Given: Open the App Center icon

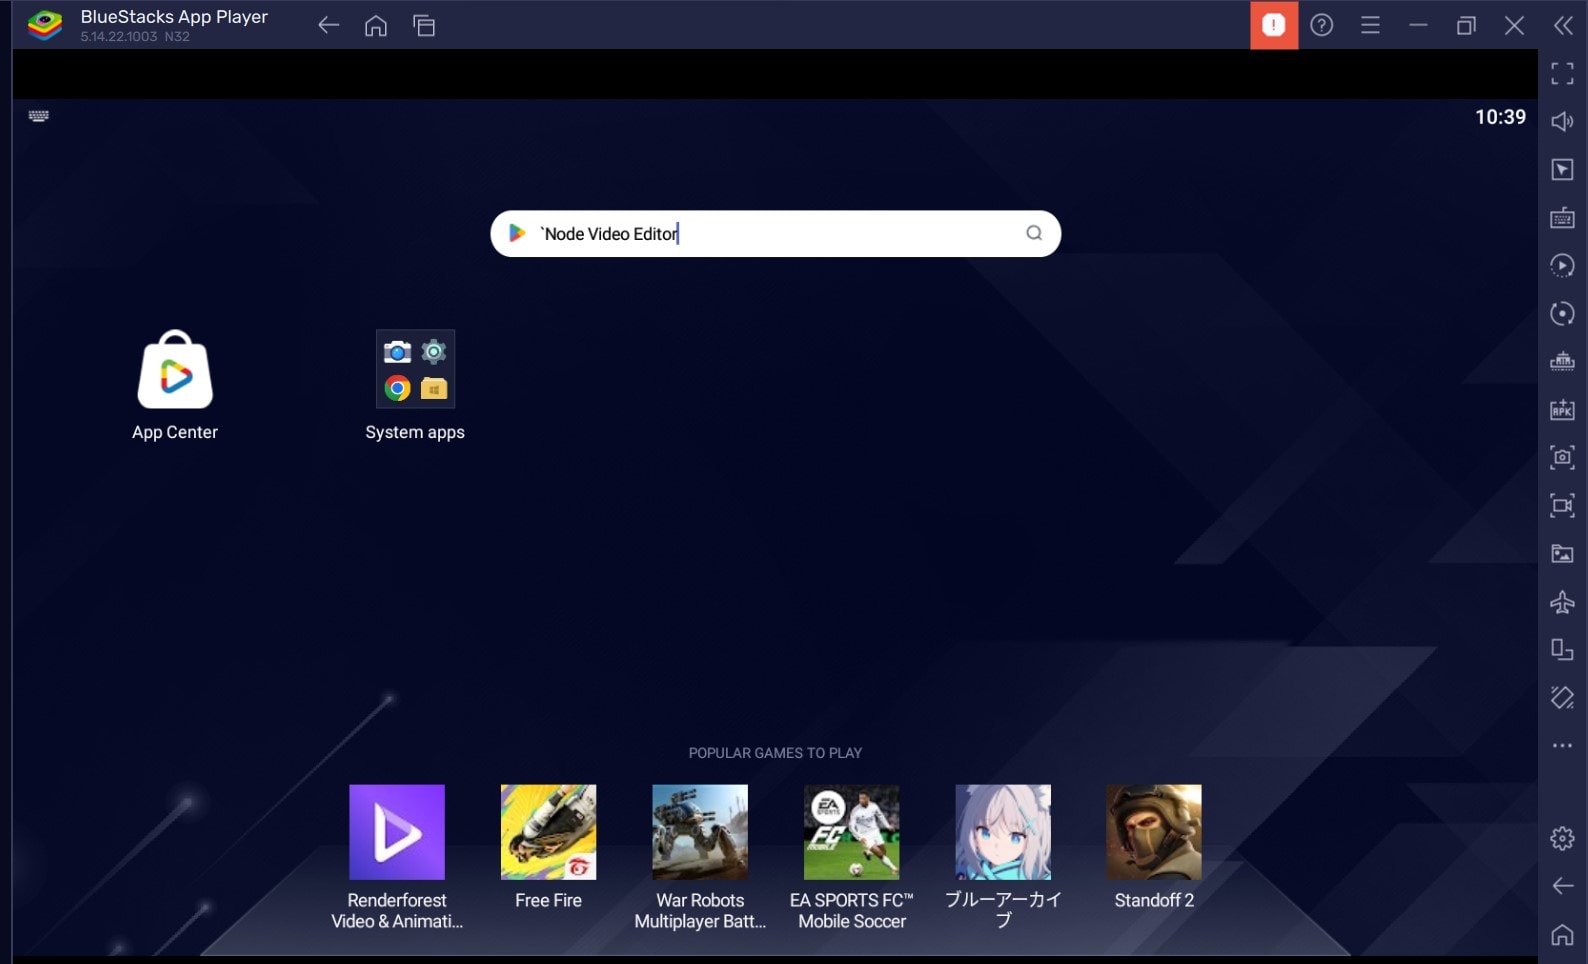Looking at the screenshot, I should (175, 370).
